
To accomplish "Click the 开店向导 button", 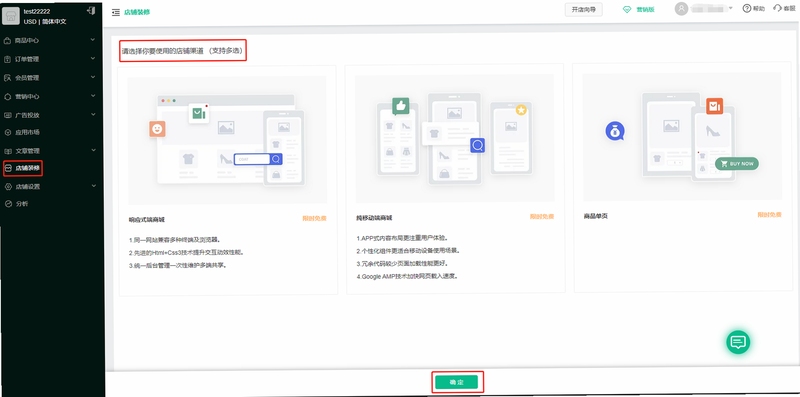I will [x=583, y=10].
